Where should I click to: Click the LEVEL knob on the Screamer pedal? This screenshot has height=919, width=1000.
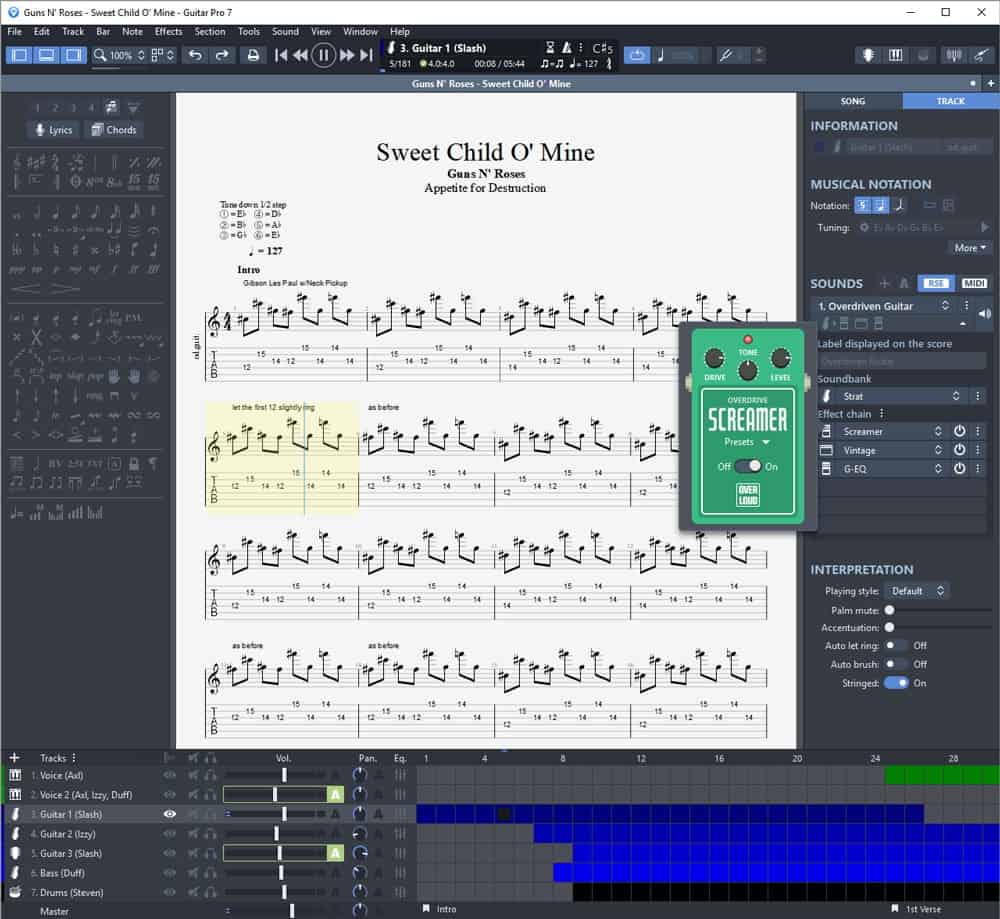click(781, 358)
